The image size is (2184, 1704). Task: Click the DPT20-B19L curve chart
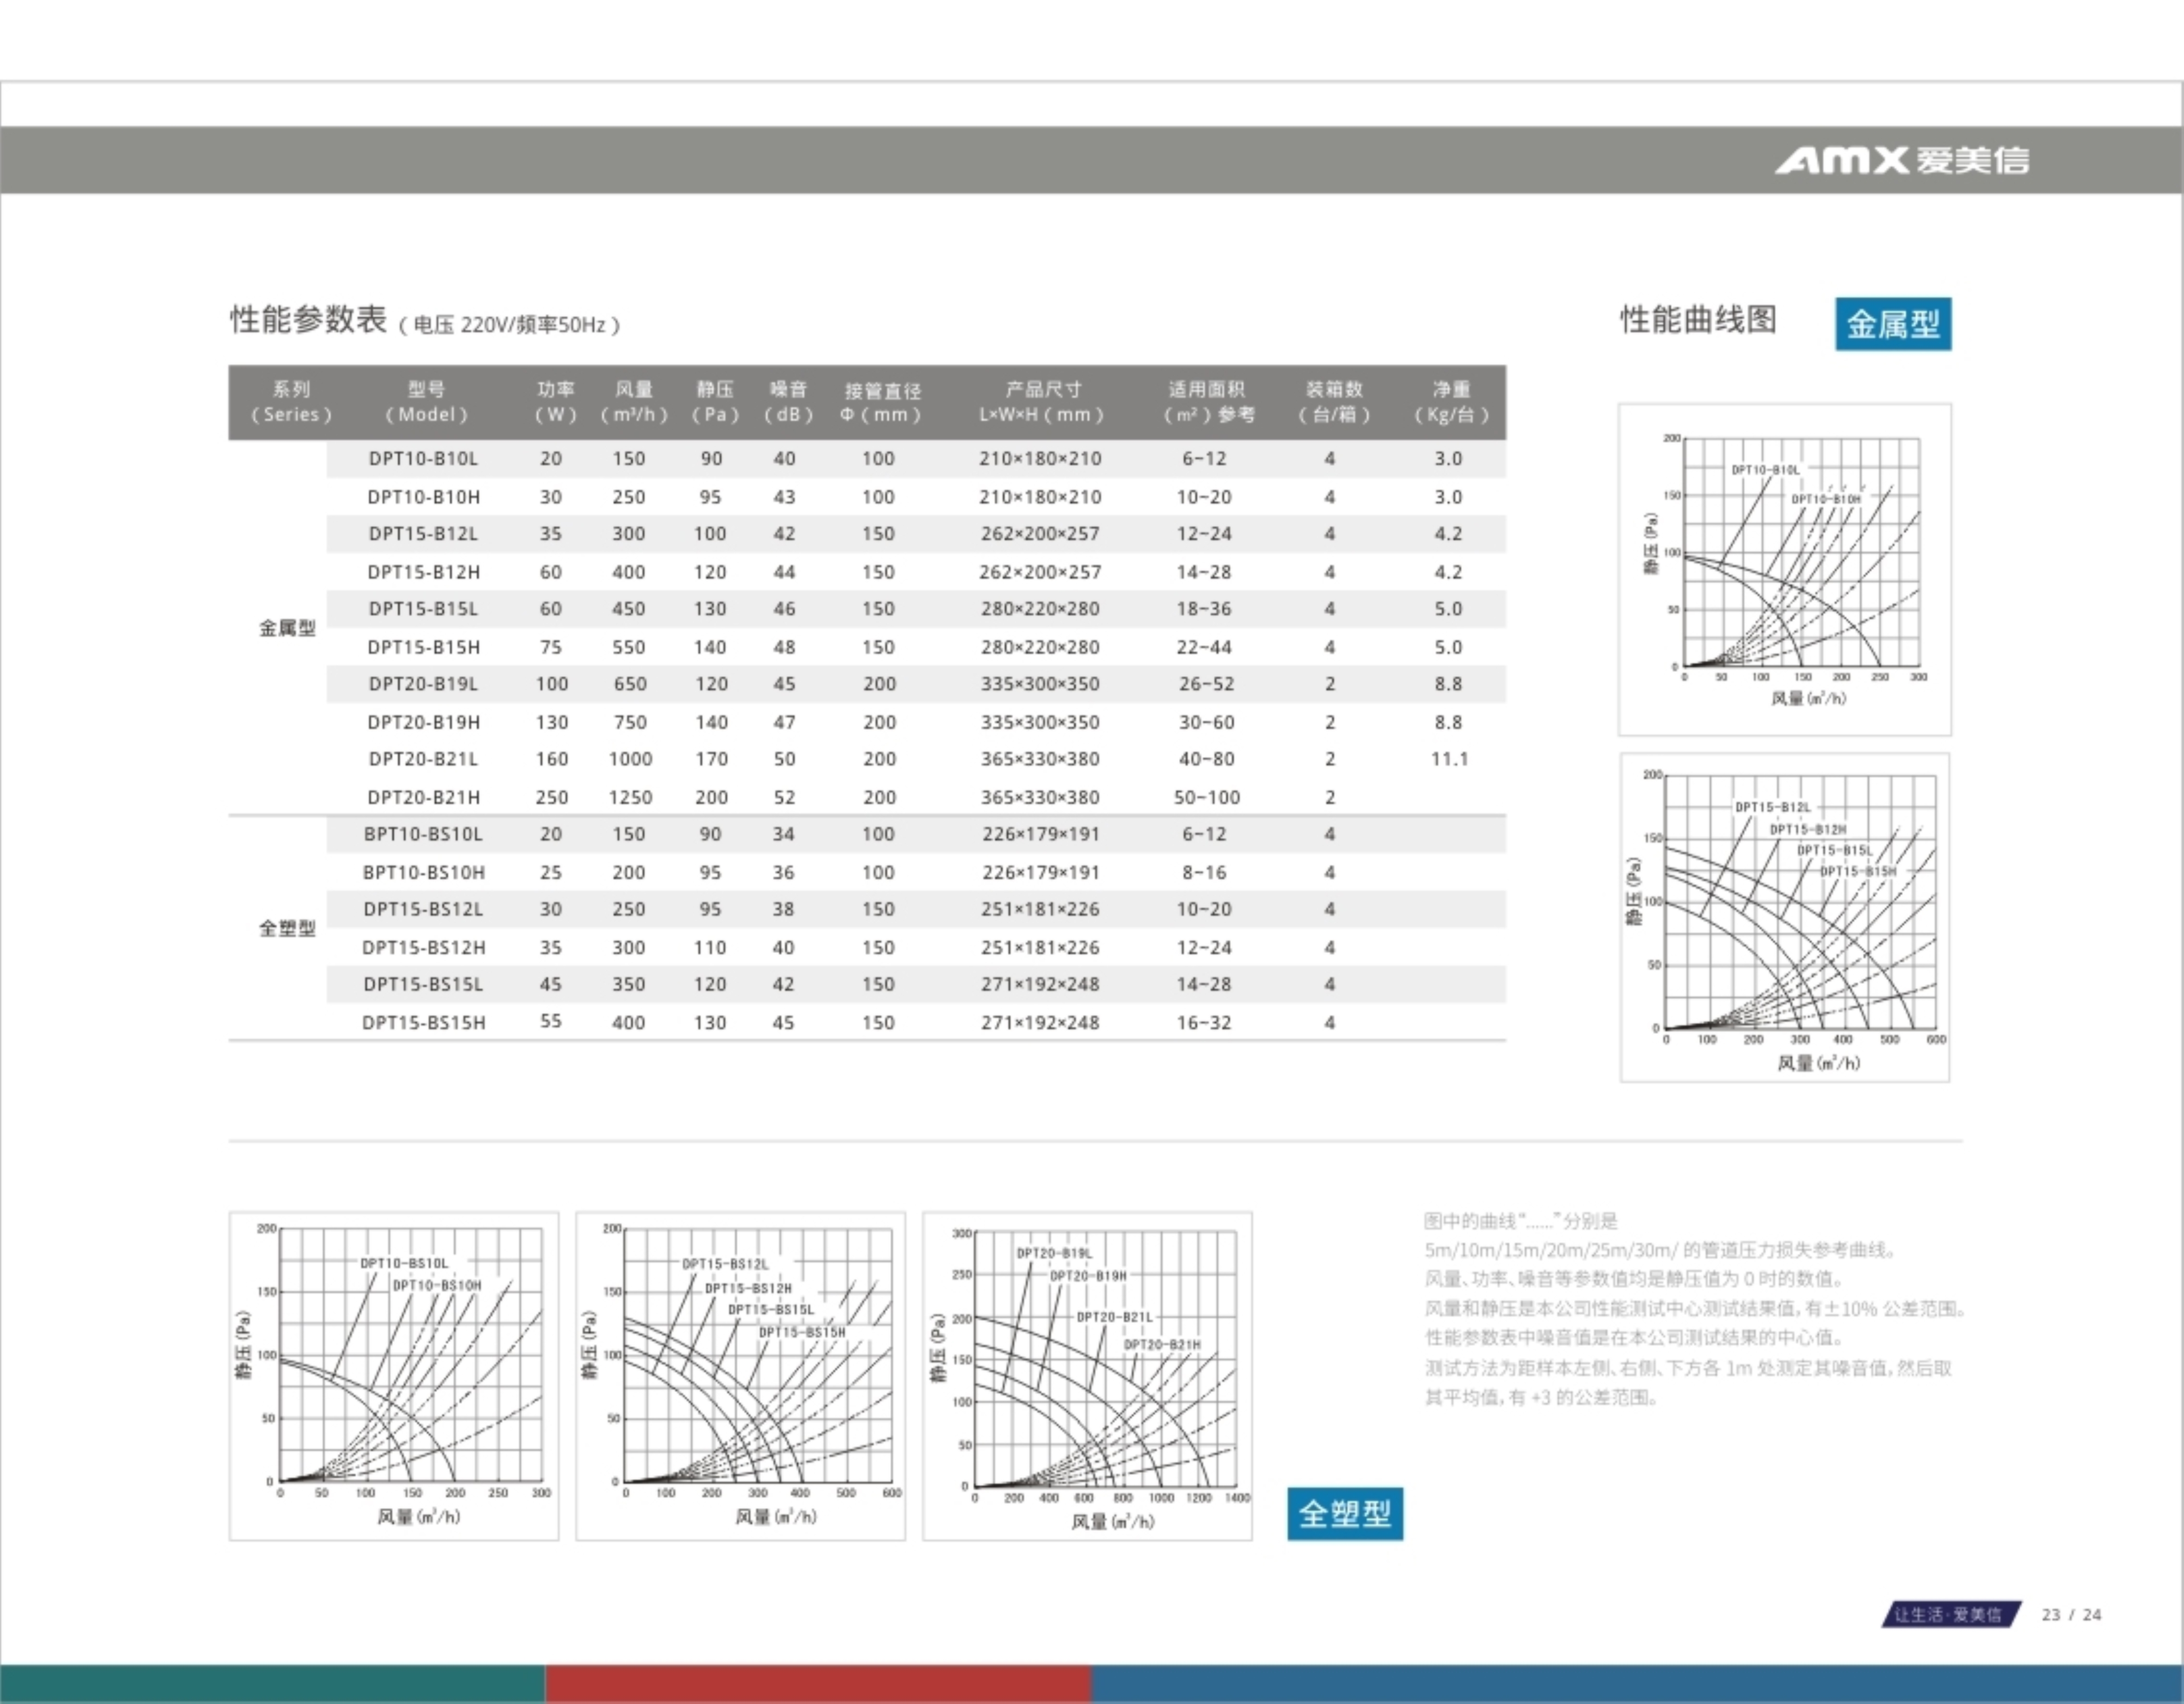point(1087,1376)
